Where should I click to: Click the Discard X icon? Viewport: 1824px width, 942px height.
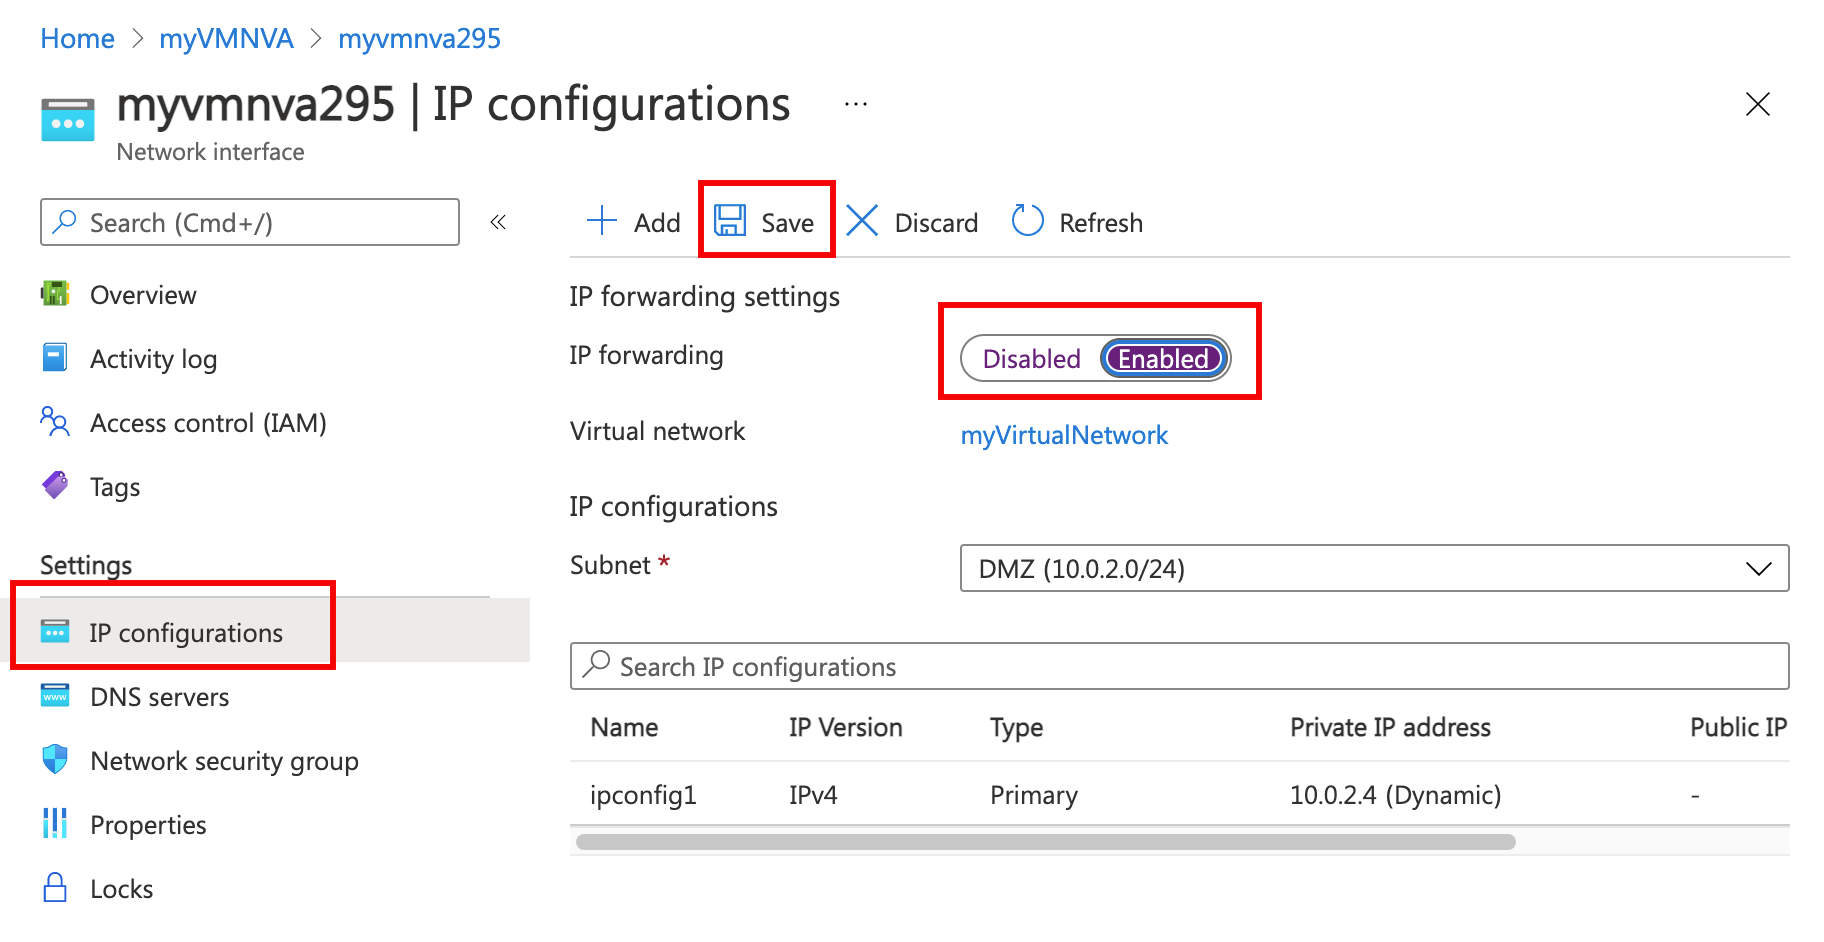click(862, 220)
